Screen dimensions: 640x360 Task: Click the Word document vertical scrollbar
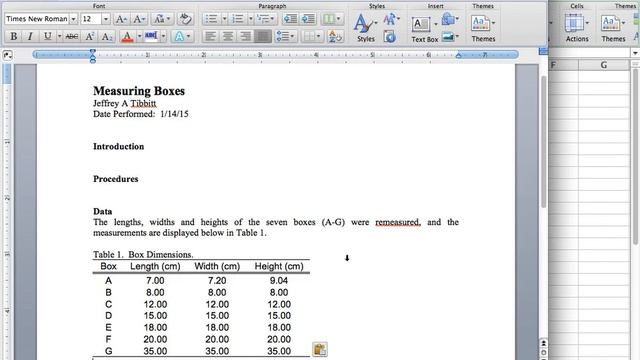[544, 141]
